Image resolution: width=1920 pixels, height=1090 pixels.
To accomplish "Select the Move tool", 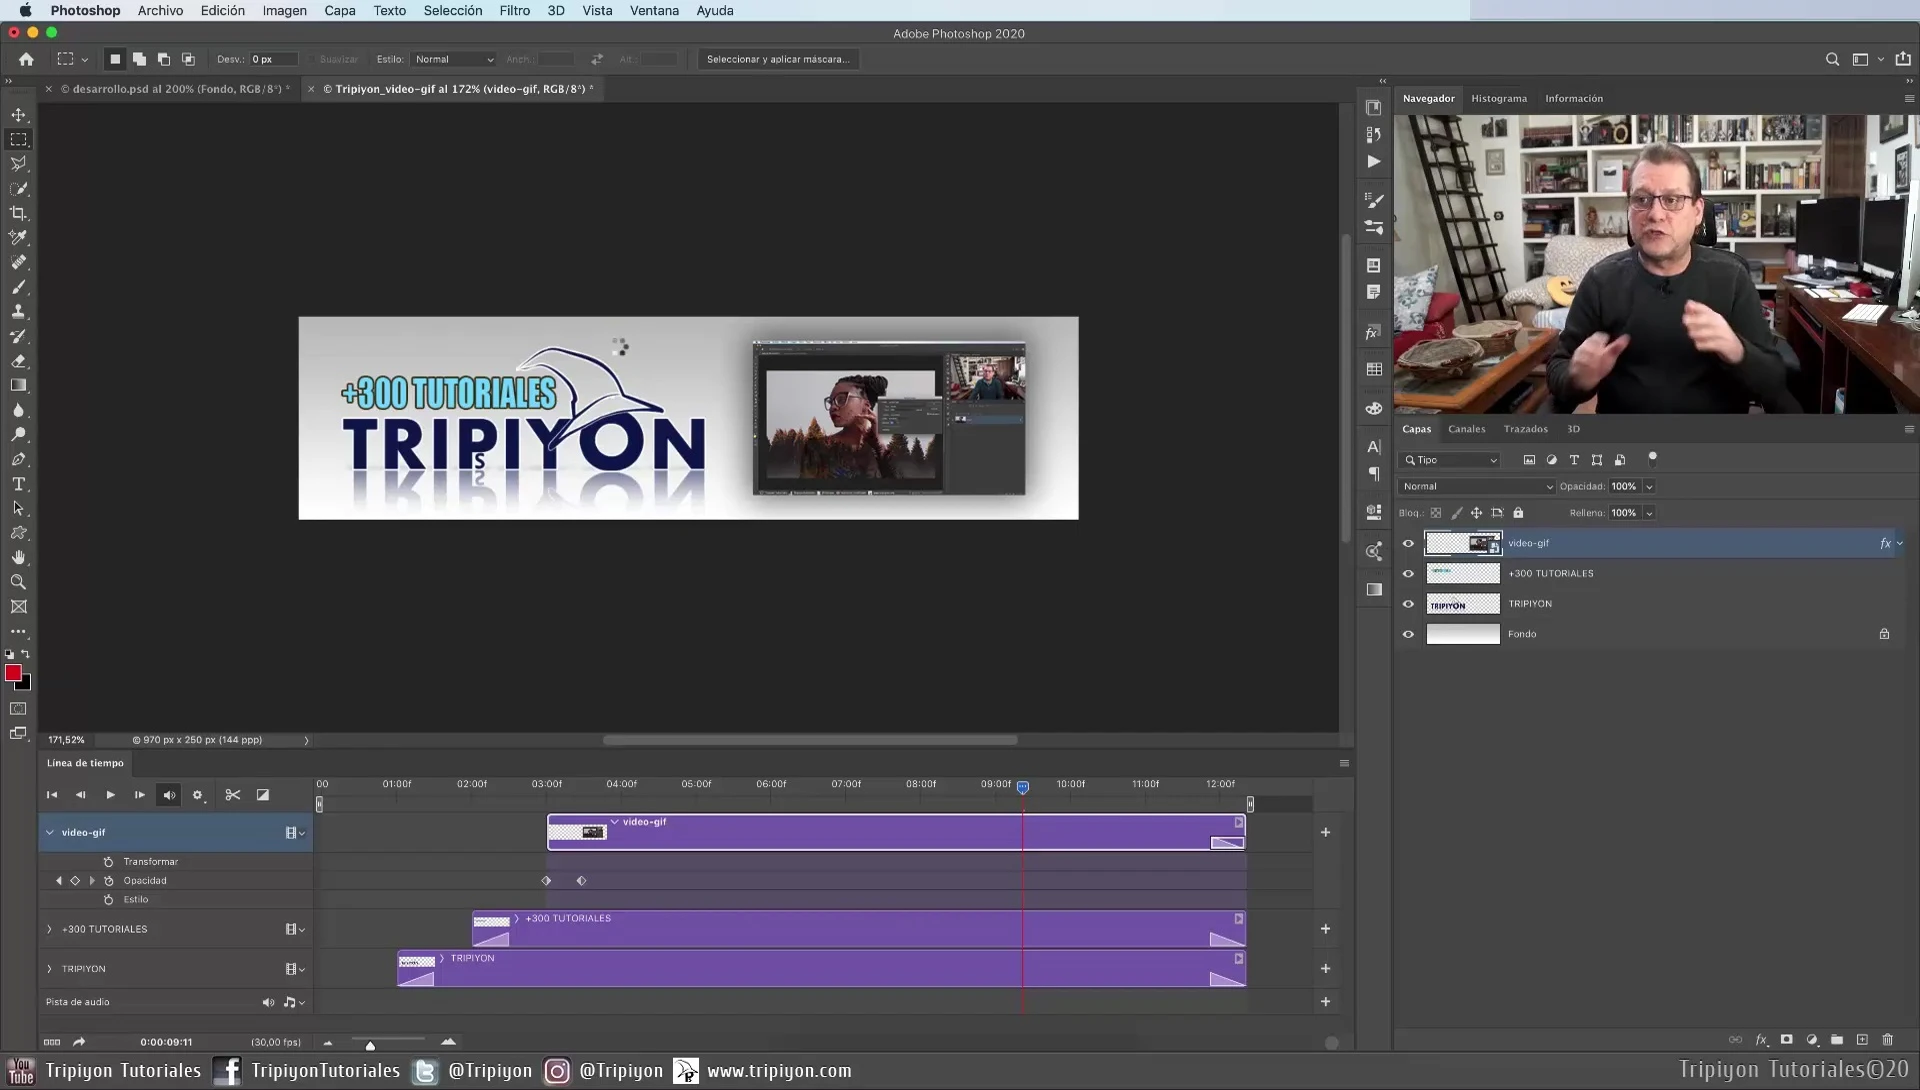I will point(19,115).
